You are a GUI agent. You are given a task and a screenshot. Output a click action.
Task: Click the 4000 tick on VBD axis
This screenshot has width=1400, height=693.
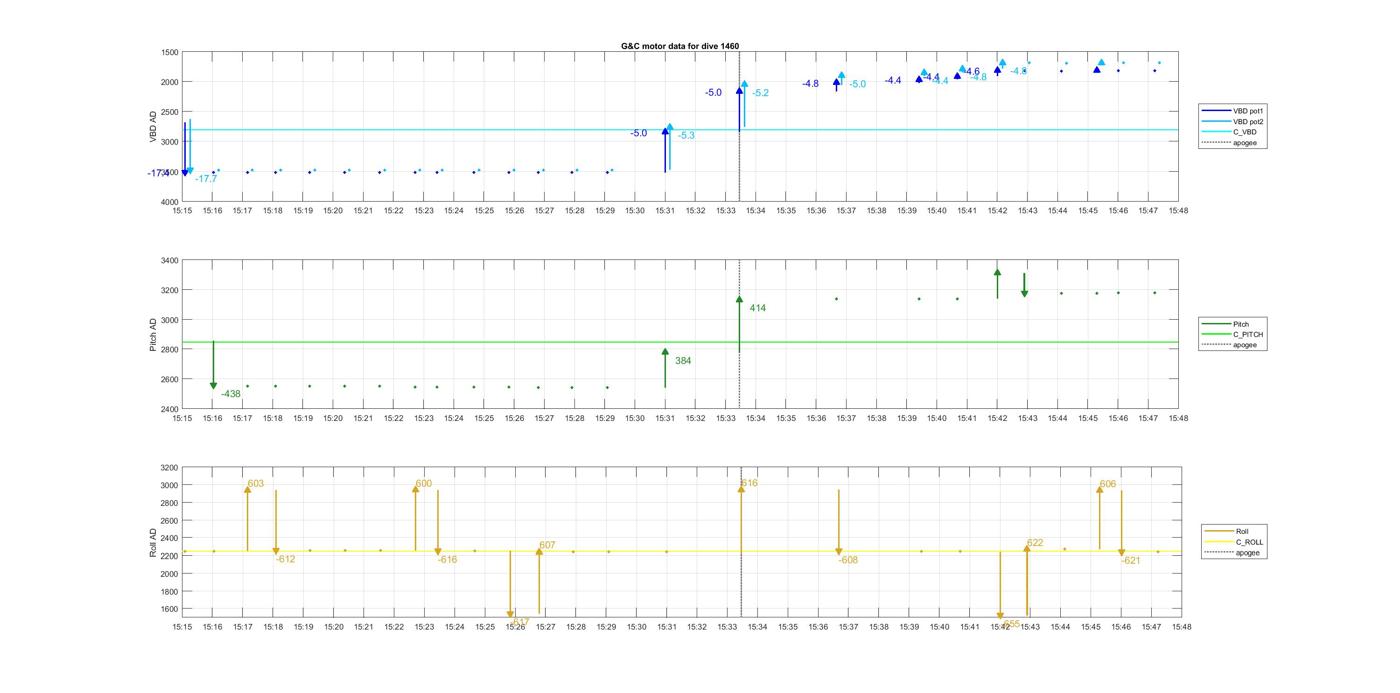coord(170,202)
